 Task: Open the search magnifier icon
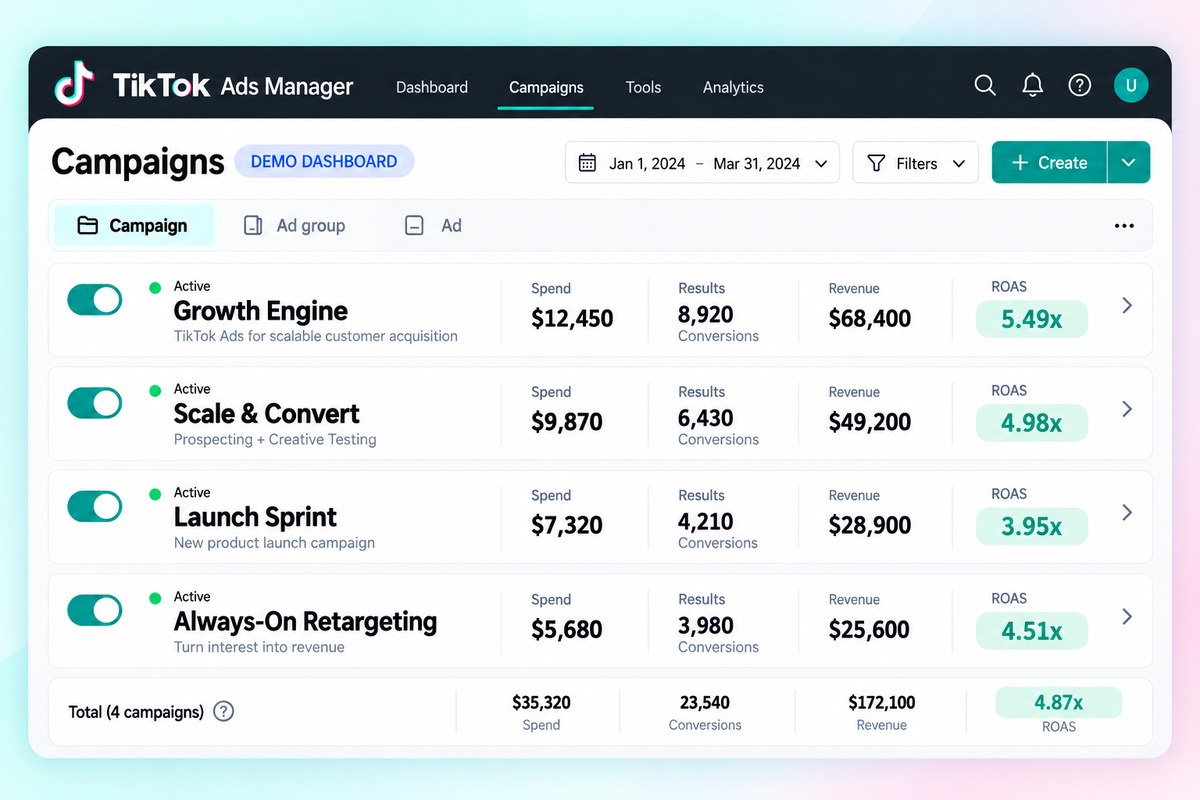985,85
